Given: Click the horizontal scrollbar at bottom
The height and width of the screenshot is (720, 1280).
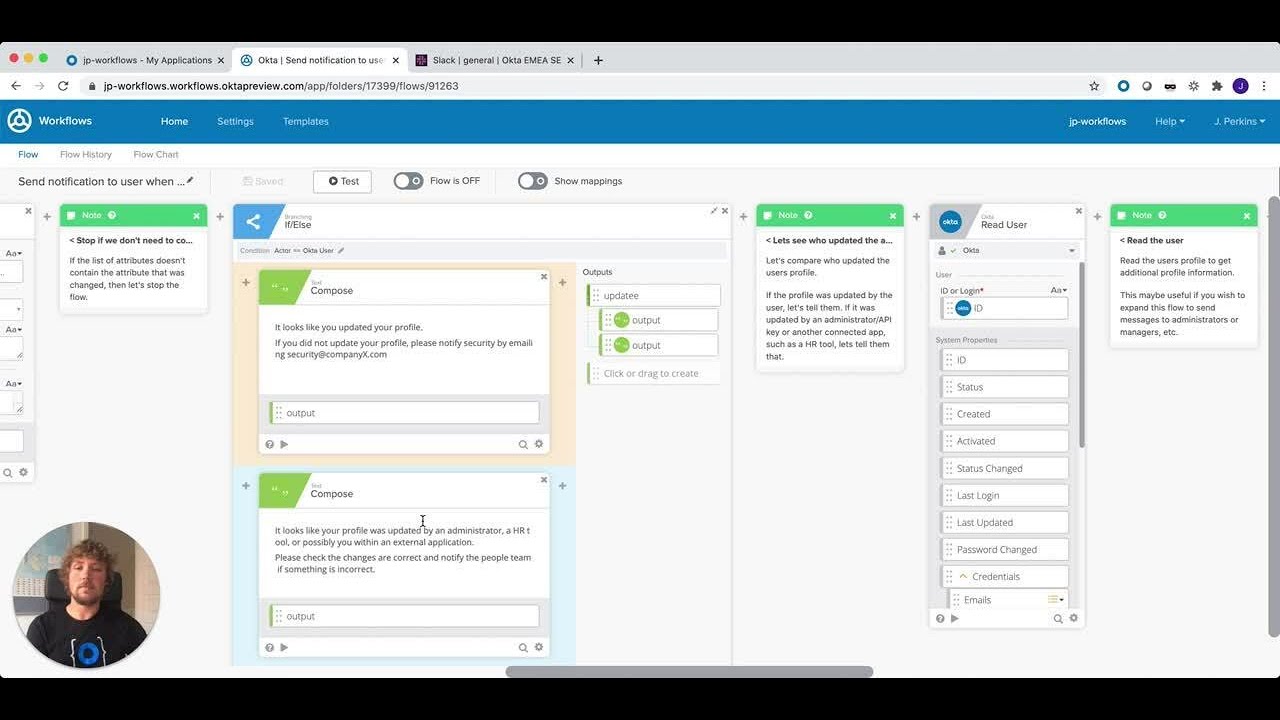Looking at the screenshot, I should click(x=689, y=672).
